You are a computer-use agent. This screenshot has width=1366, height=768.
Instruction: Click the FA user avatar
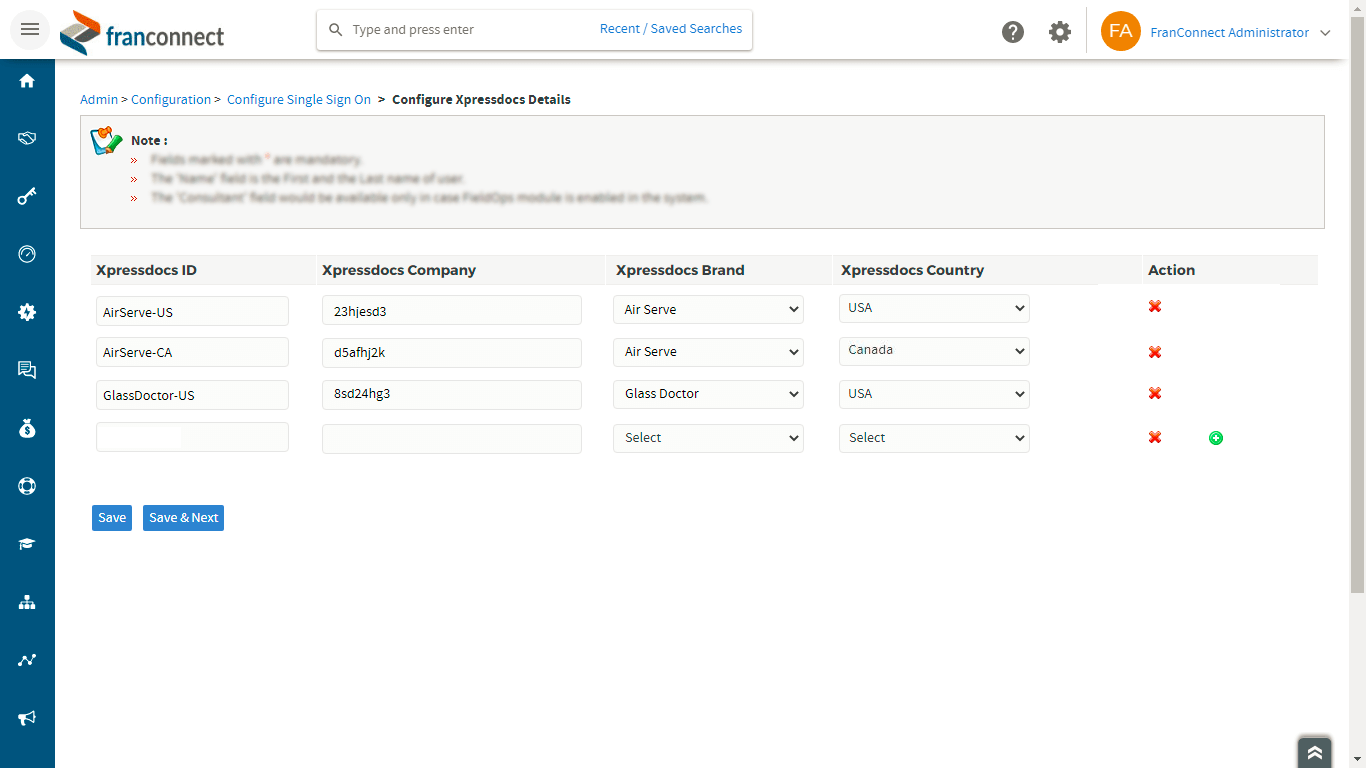(1121, 31)
